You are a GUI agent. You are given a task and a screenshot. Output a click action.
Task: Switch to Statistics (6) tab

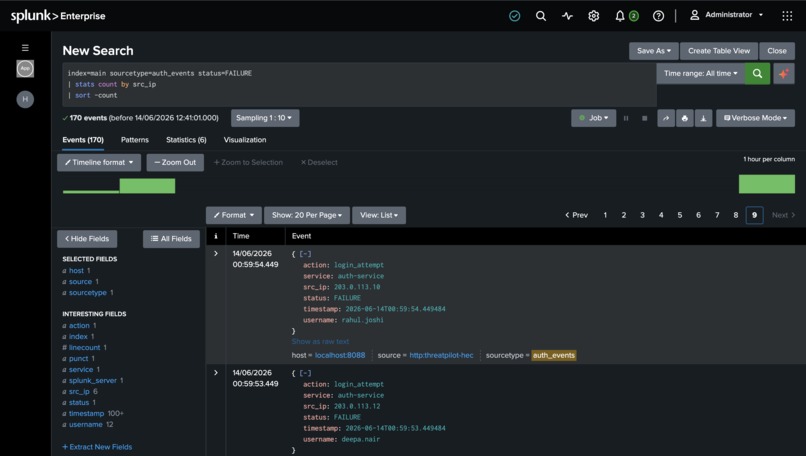pos(186,140)
